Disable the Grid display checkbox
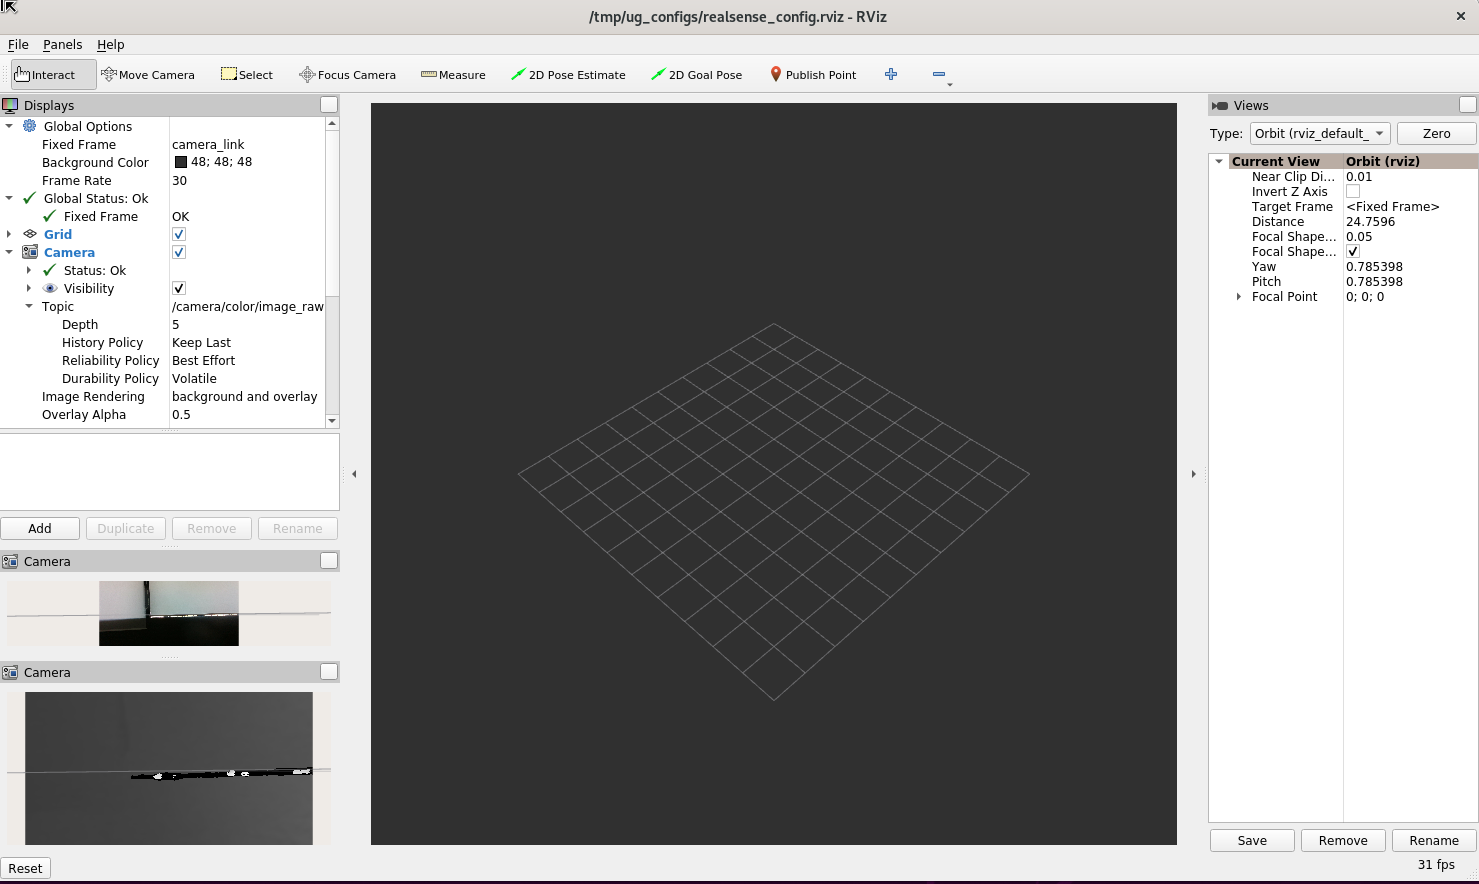This screenshot has height=884, width=1479. (179, 235)
